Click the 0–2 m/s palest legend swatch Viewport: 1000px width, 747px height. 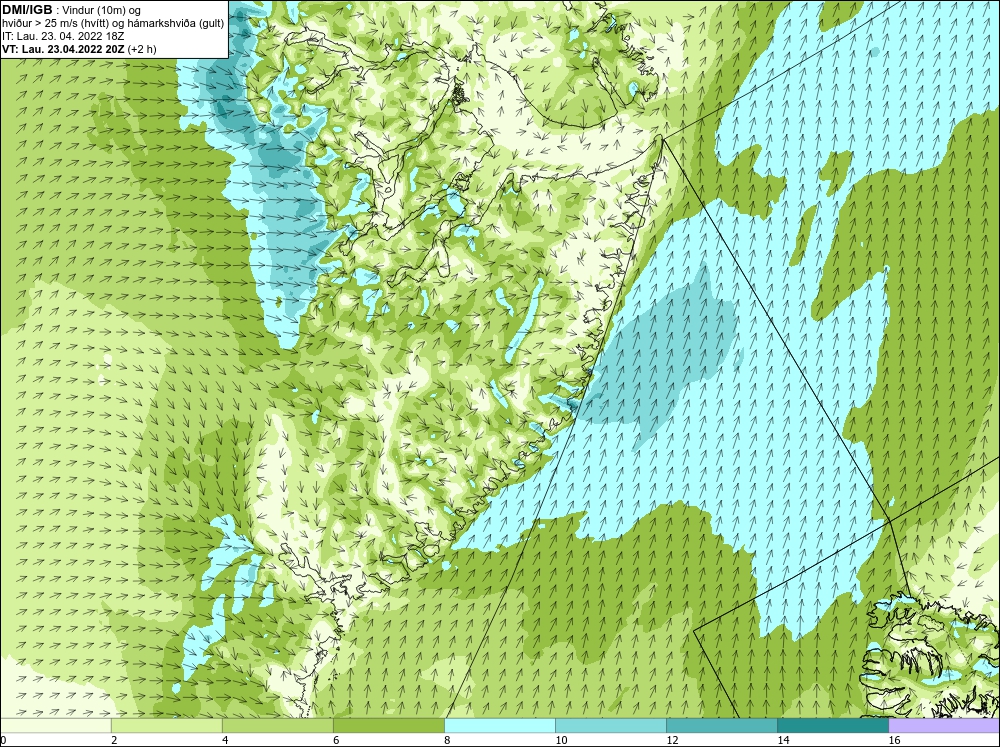pos(56,725)
